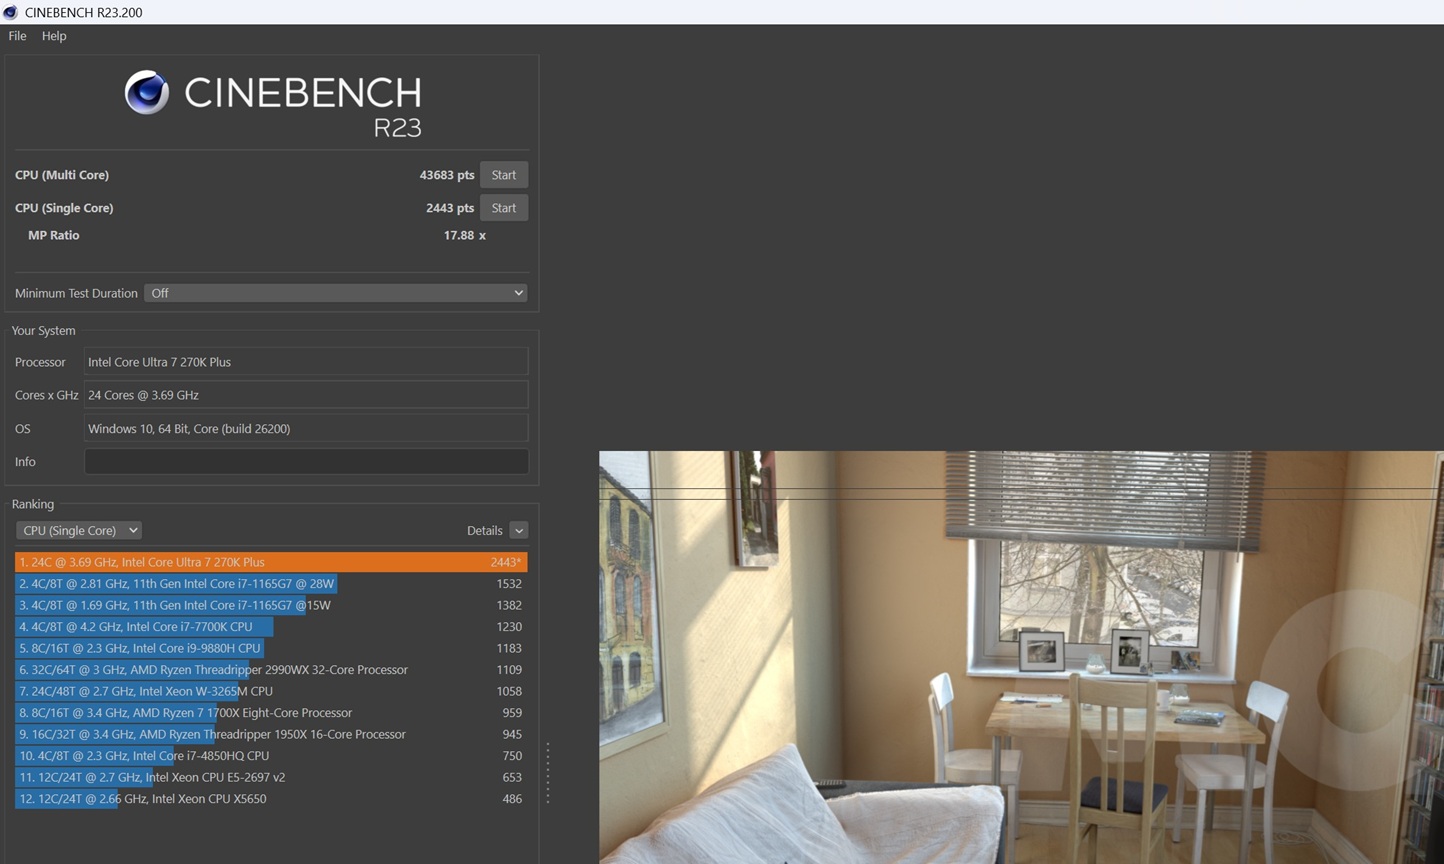Click the Cores x GHz field
Screen dimensions: 1444x864
point(305,395)
